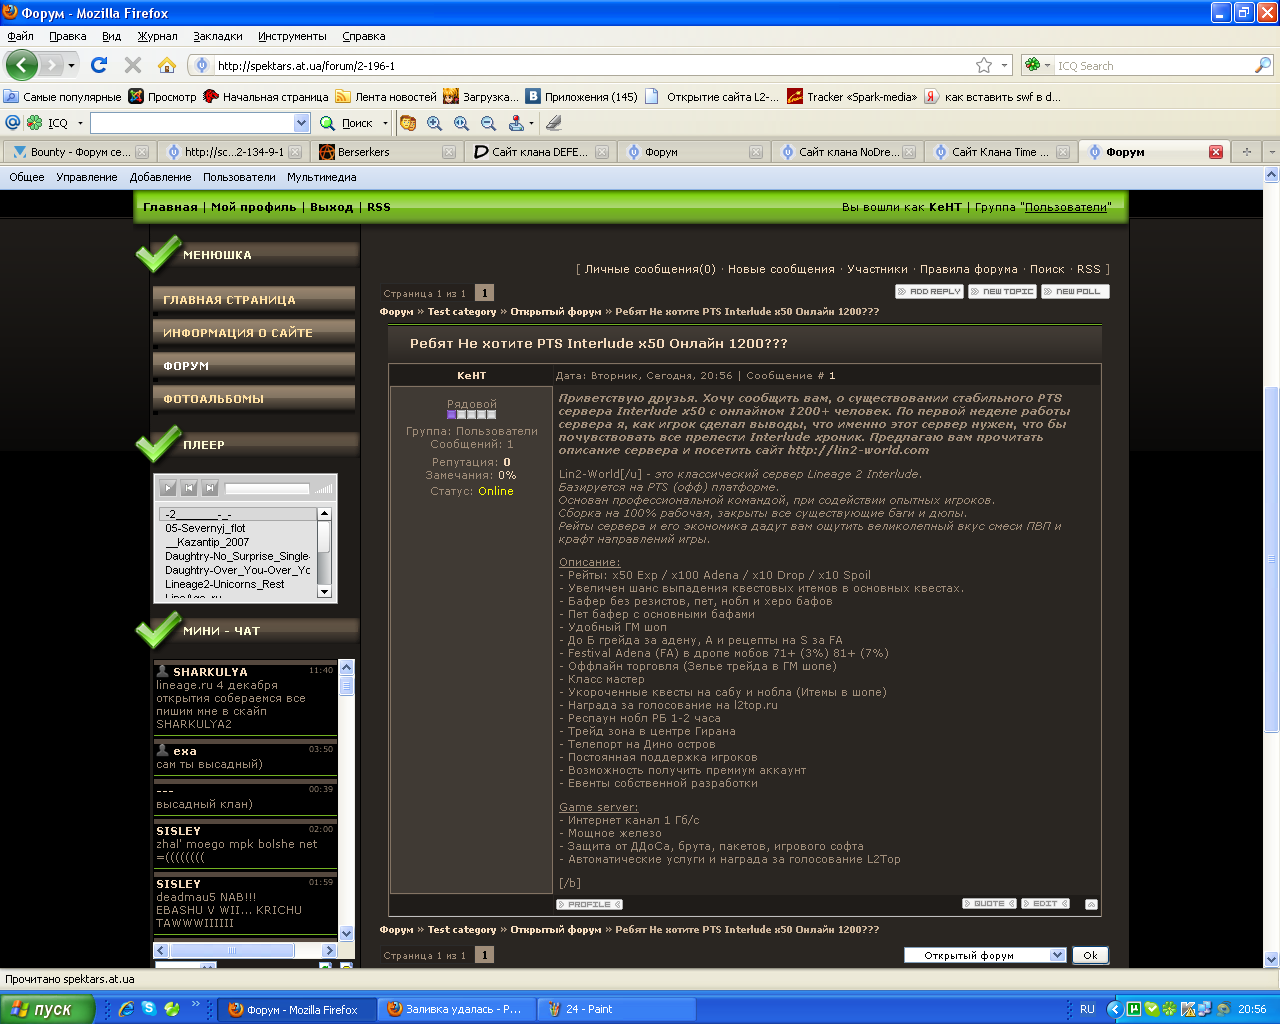Viewport: 1280px width, 1024px height.
Task: Click the scroll-to-top arrow icon in post
Action: tap(1091, 904)
